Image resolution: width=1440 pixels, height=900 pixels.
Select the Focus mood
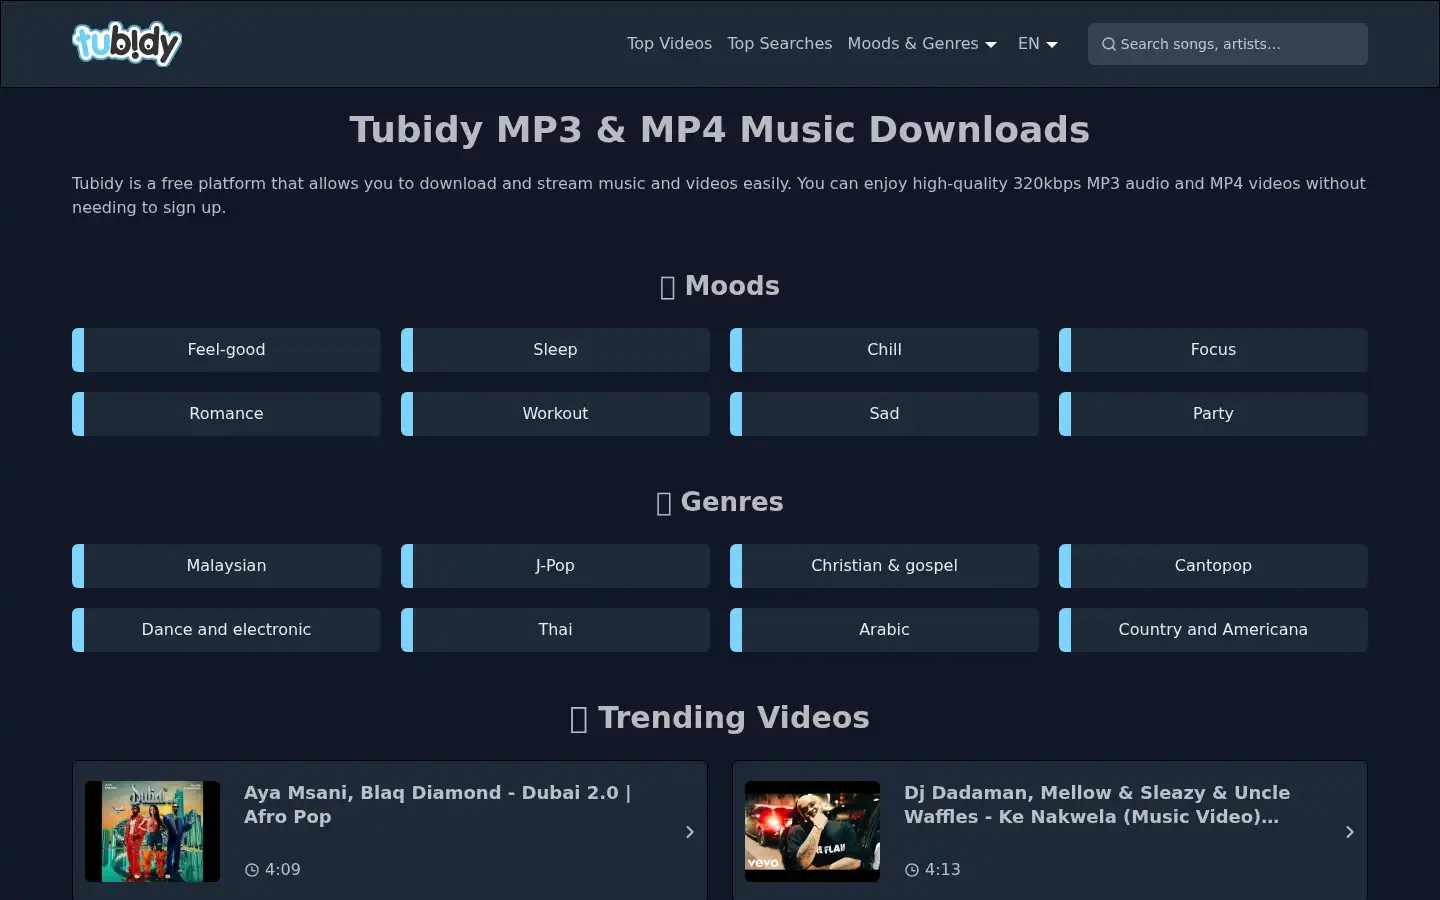tap(1213, 350)
